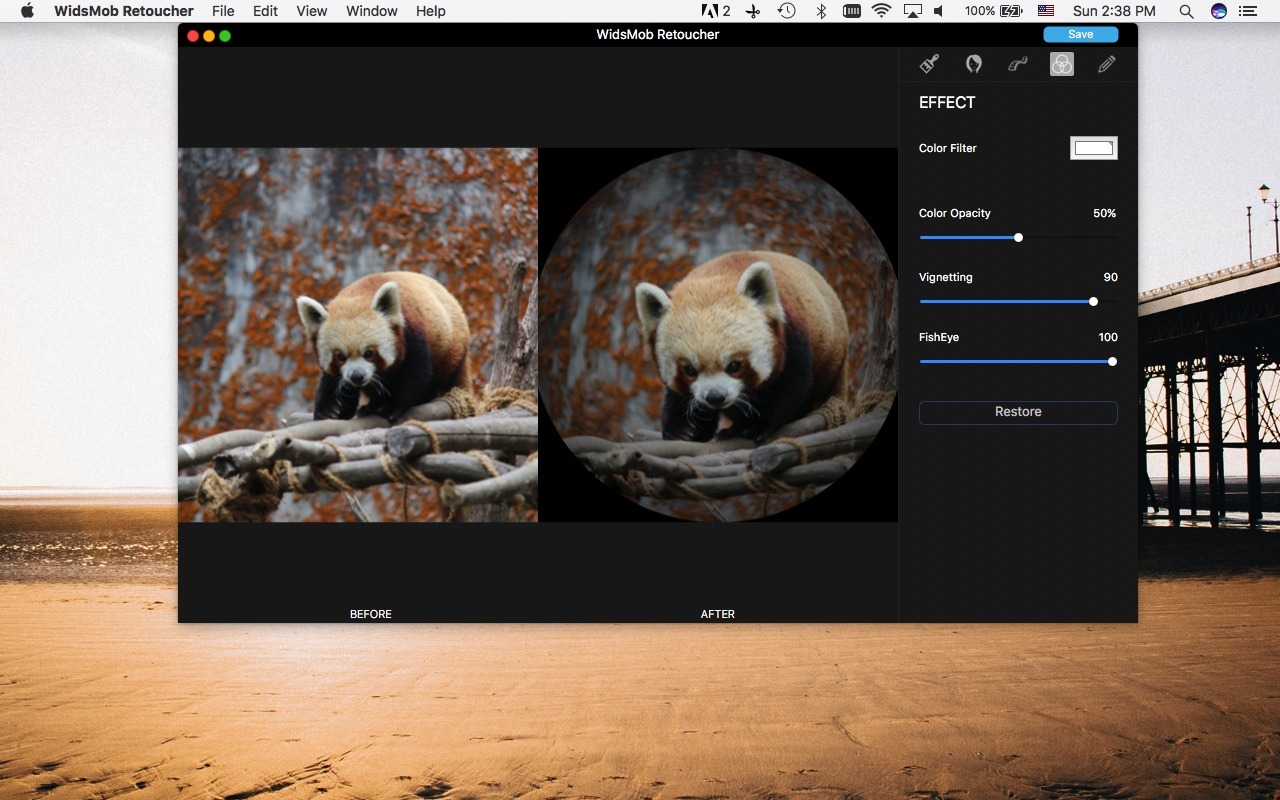The image size is (1280, 800).
Task: Open the Time Machine clock menu
Action: pyautogui.click(x=785, y=11)
